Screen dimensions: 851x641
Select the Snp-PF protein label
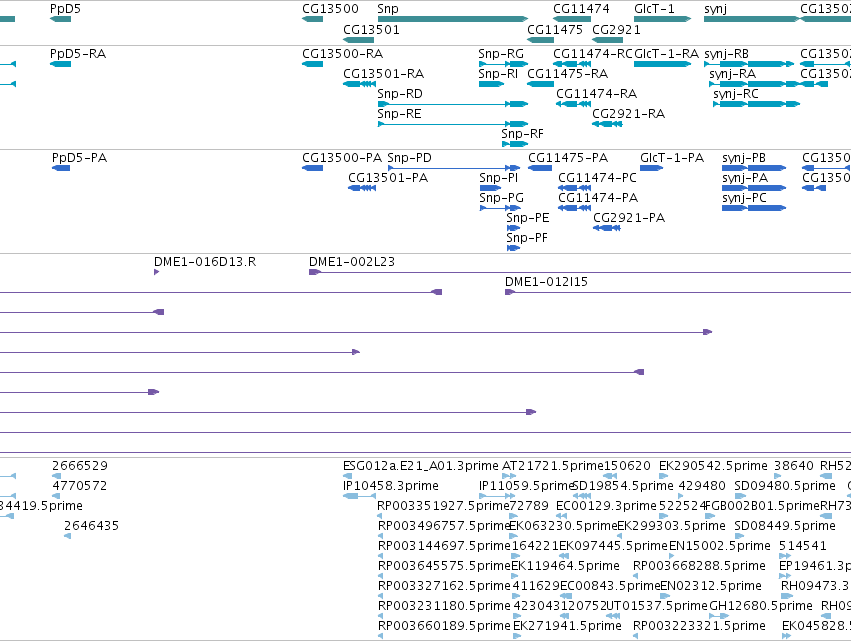[527, 238]
